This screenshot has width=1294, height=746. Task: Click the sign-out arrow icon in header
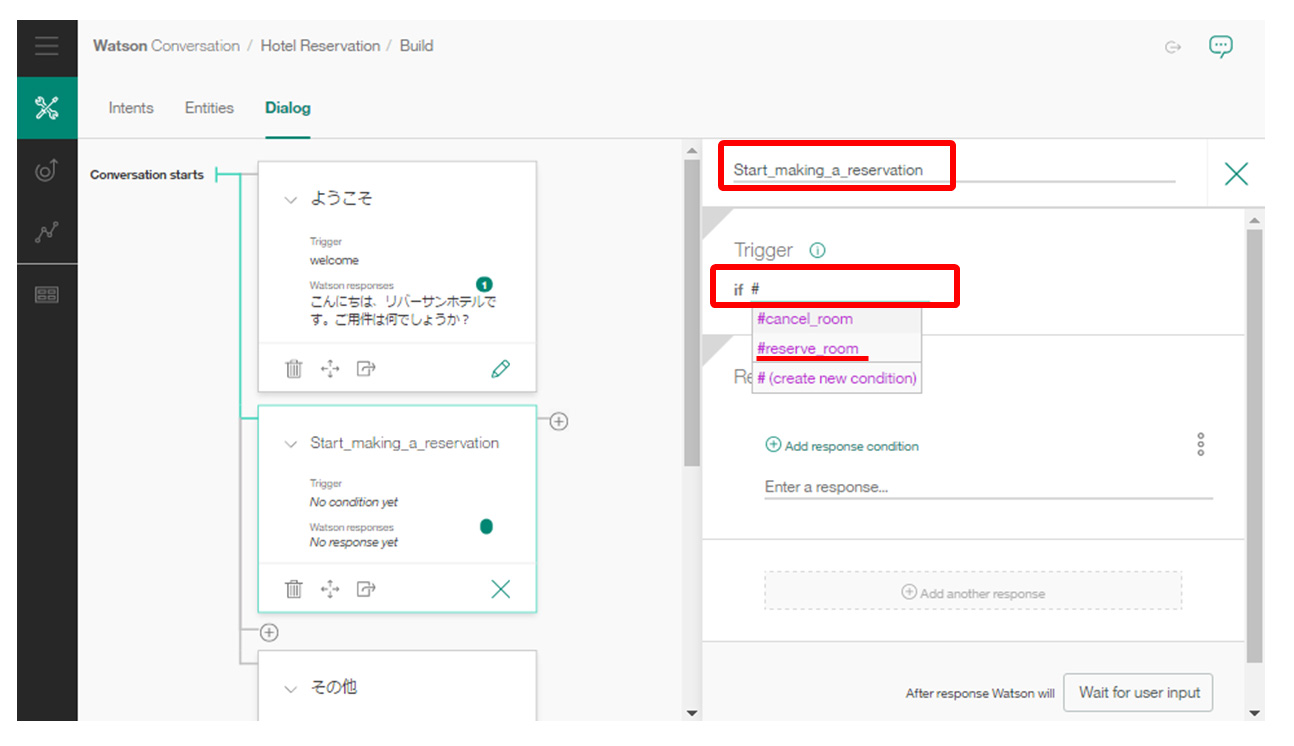1173,47
